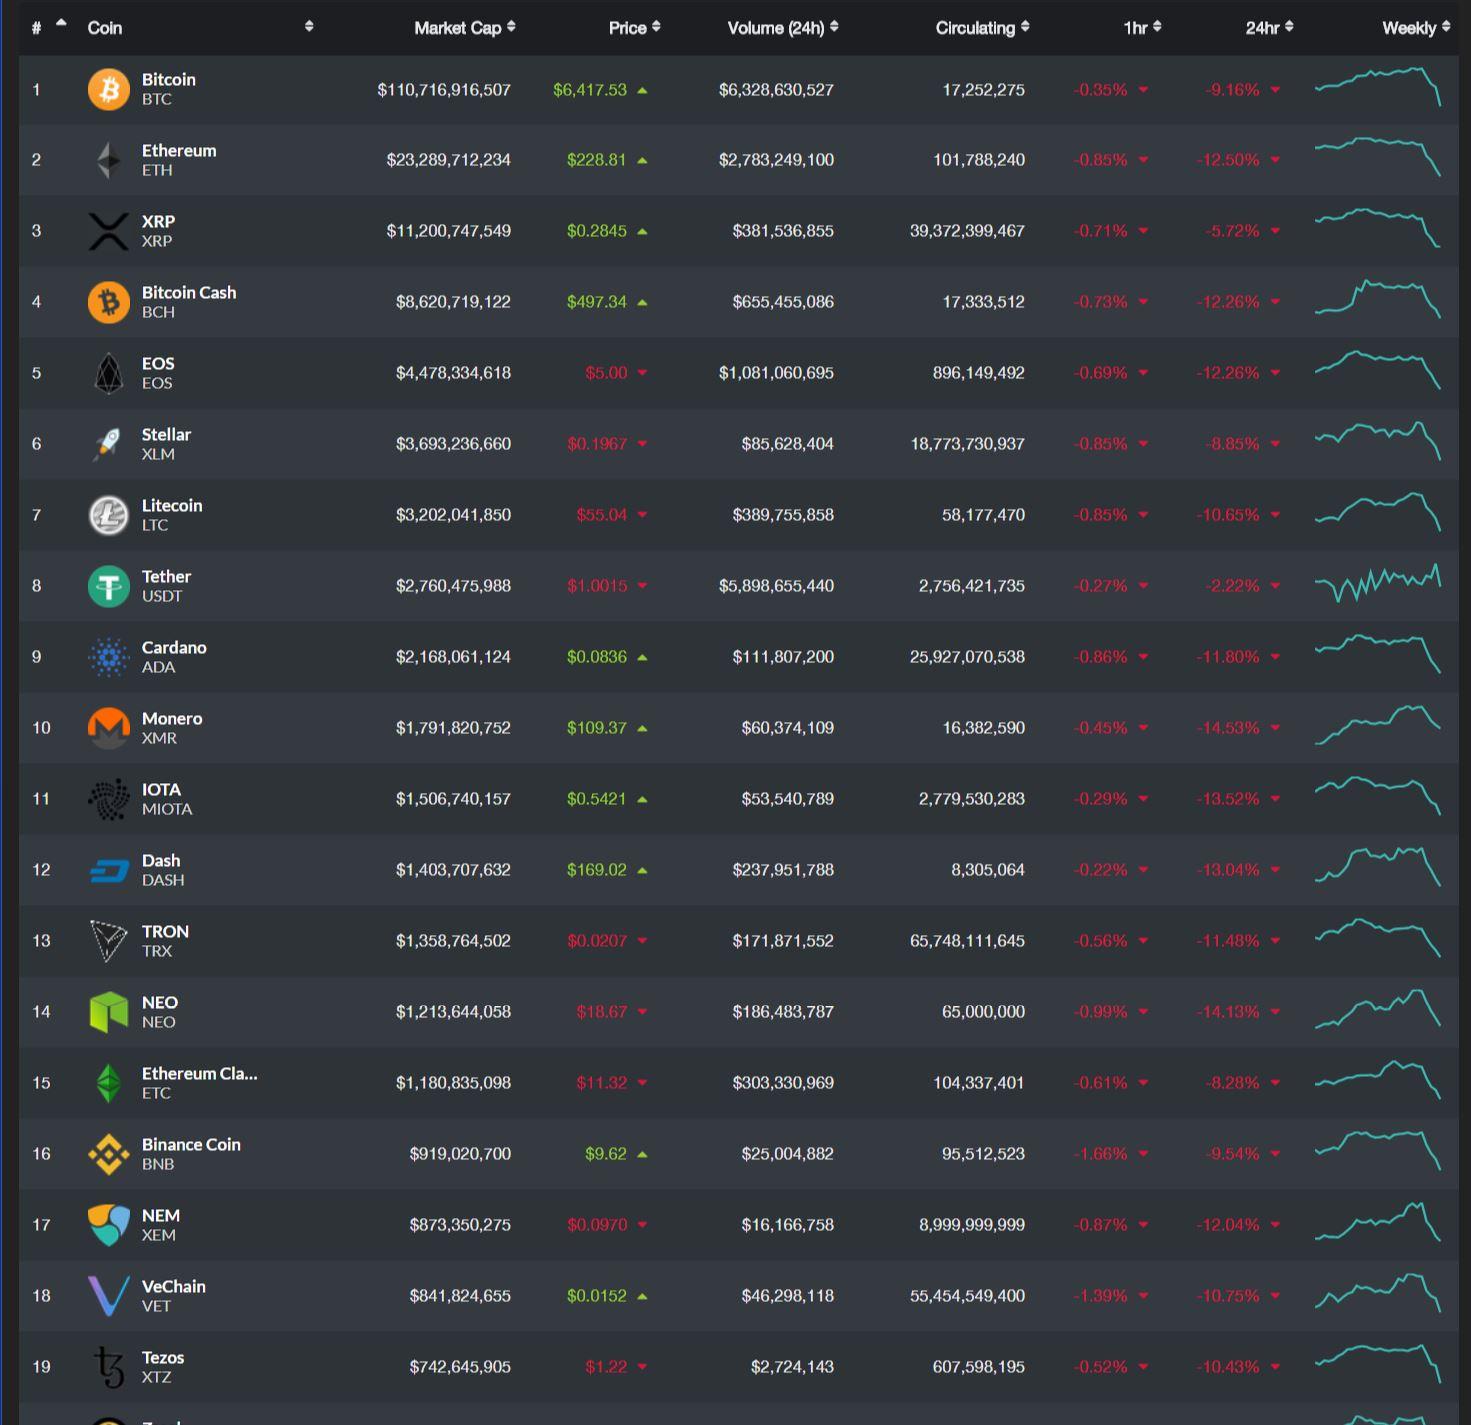
Task: View Tether weekly sparkline chart
Action: tap(1378, 584)
